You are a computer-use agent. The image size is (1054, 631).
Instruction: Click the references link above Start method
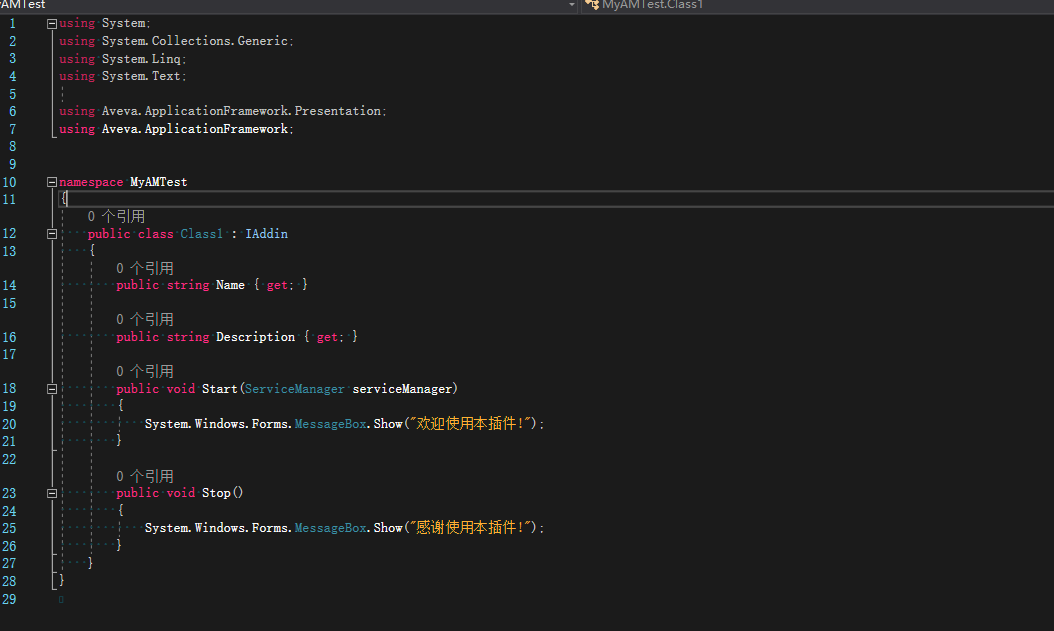tap(145, 372)
